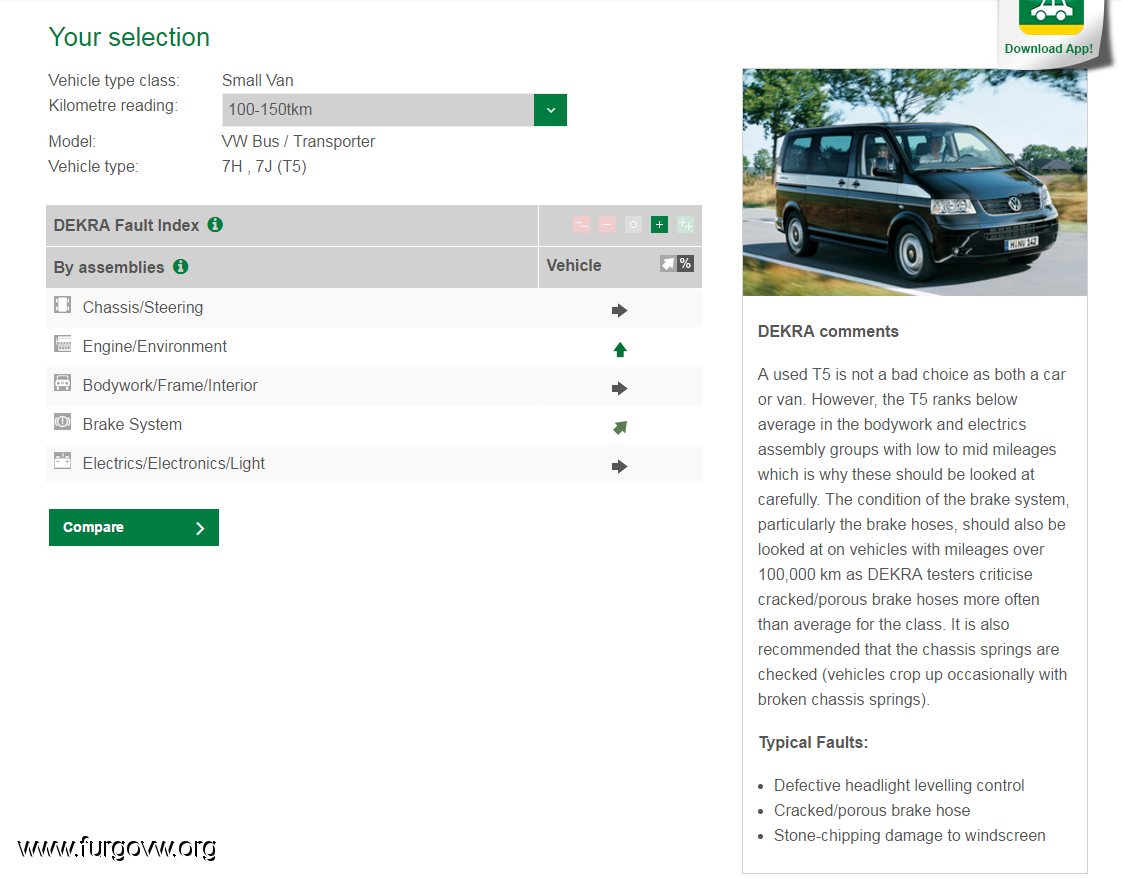
Task: Click the "Vehicle" column header
Action: [574, 265]
